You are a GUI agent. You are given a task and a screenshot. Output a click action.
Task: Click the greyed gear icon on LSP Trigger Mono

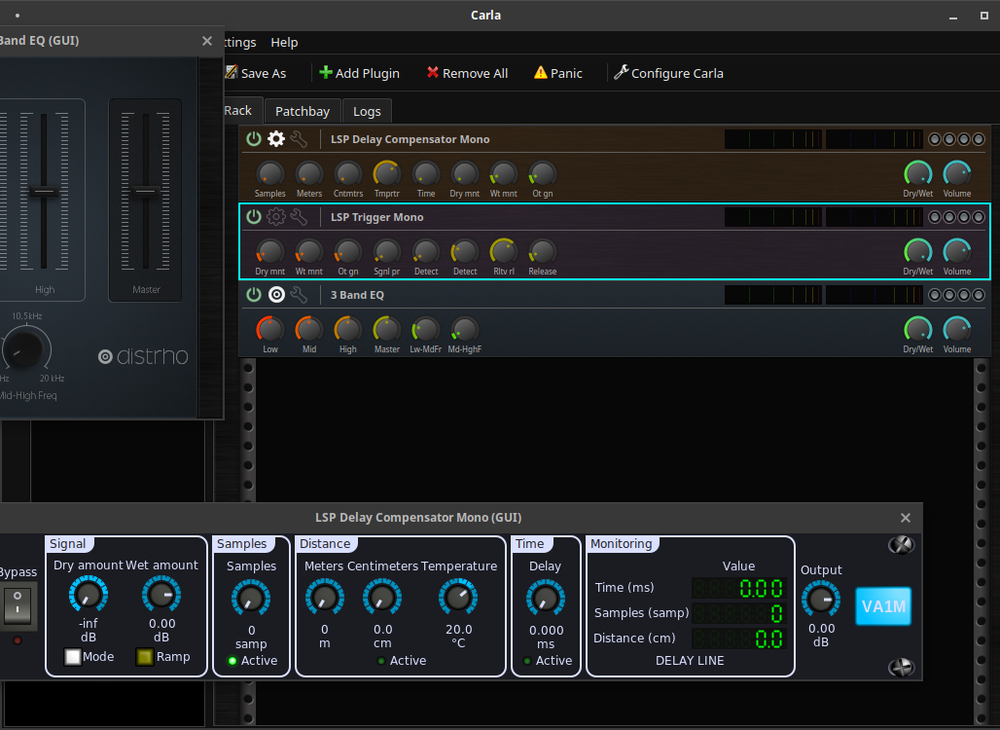point(274,217)
